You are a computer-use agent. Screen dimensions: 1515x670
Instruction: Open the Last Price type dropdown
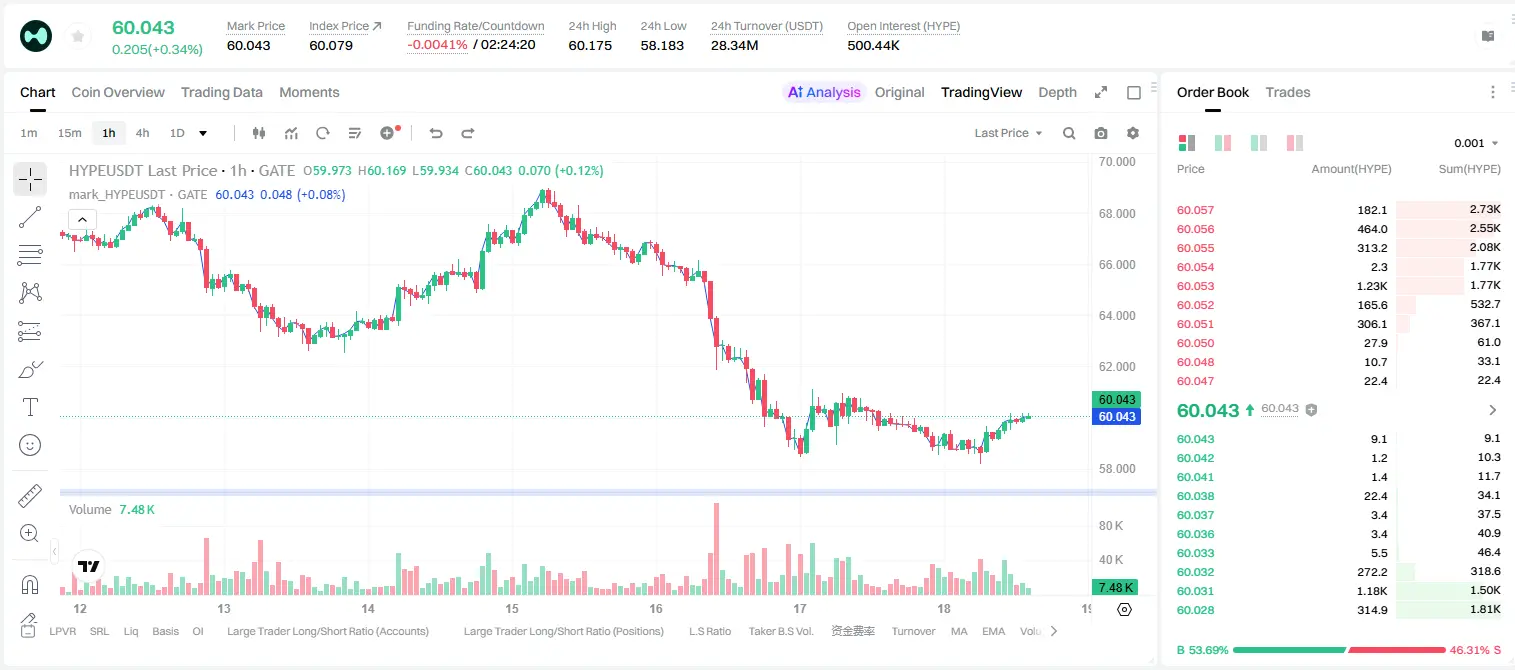tap(1008, 133)
